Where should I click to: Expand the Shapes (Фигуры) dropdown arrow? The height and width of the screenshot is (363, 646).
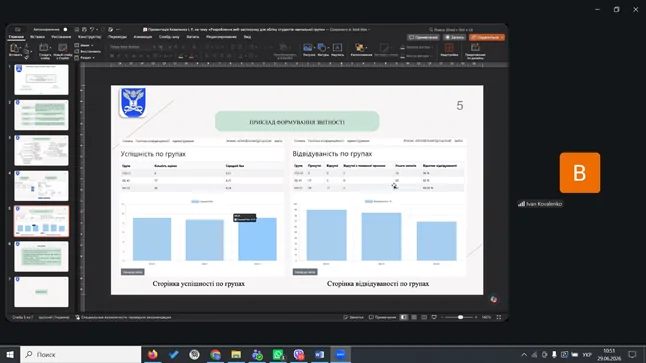[x=328, y=48]
